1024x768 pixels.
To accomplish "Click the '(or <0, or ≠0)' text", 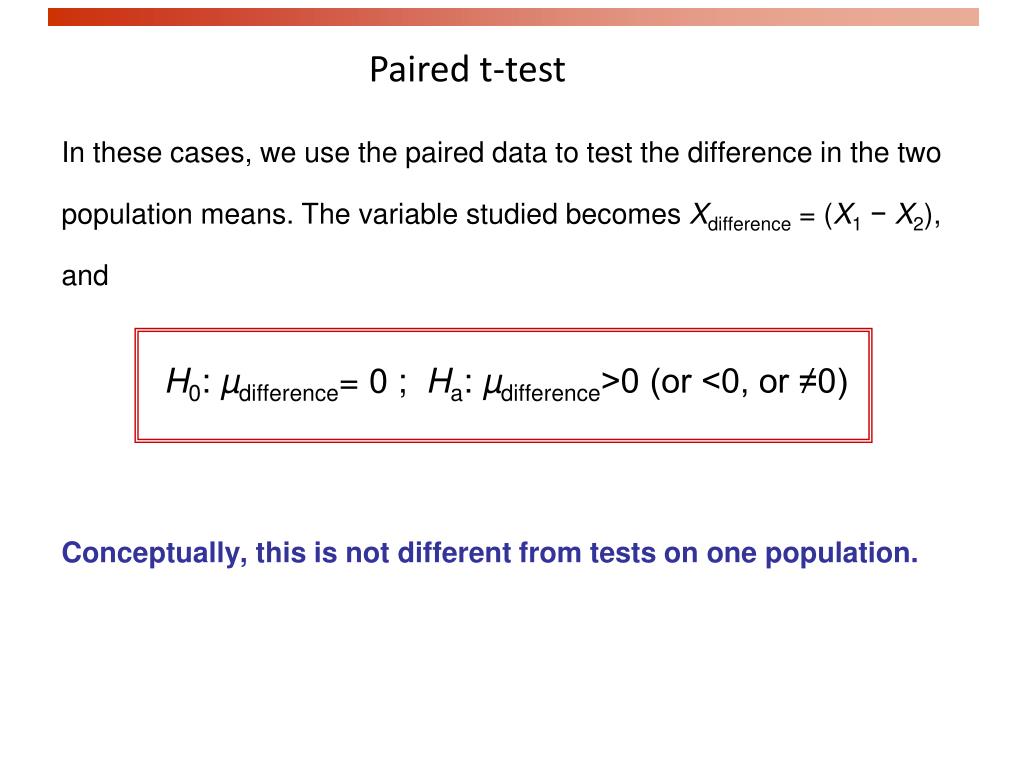I will pyautogui.click(x=749, y=382).
